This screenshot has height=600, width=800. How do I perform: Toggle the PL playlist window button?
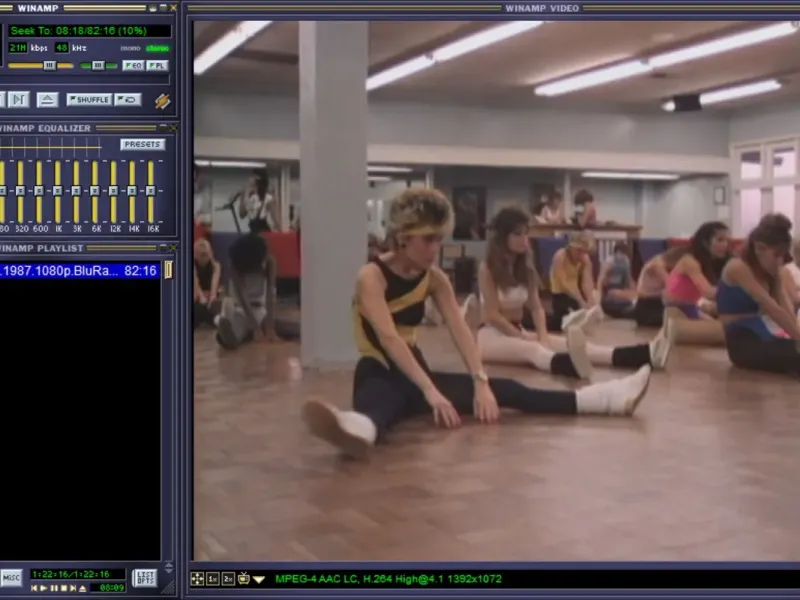click(x=157, y=65)
